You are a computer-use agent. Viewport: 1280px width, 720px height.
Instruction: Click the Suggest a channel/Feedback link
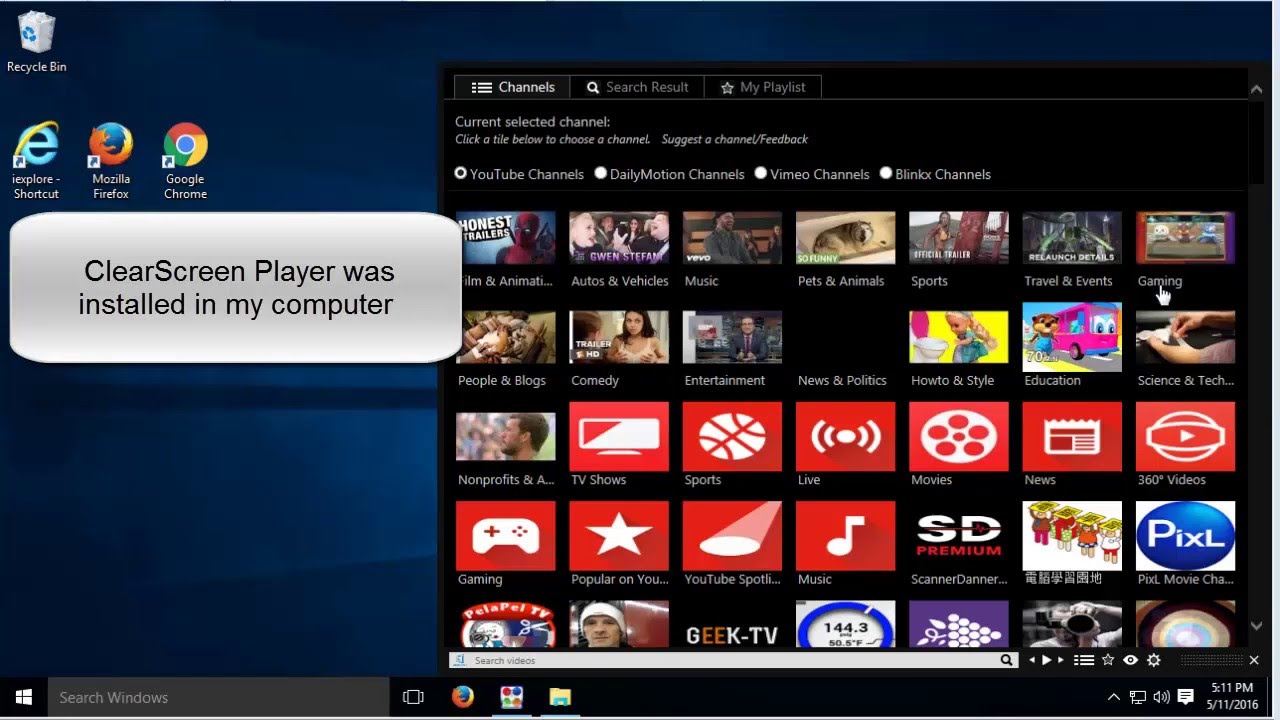click(x=735, y=139)
